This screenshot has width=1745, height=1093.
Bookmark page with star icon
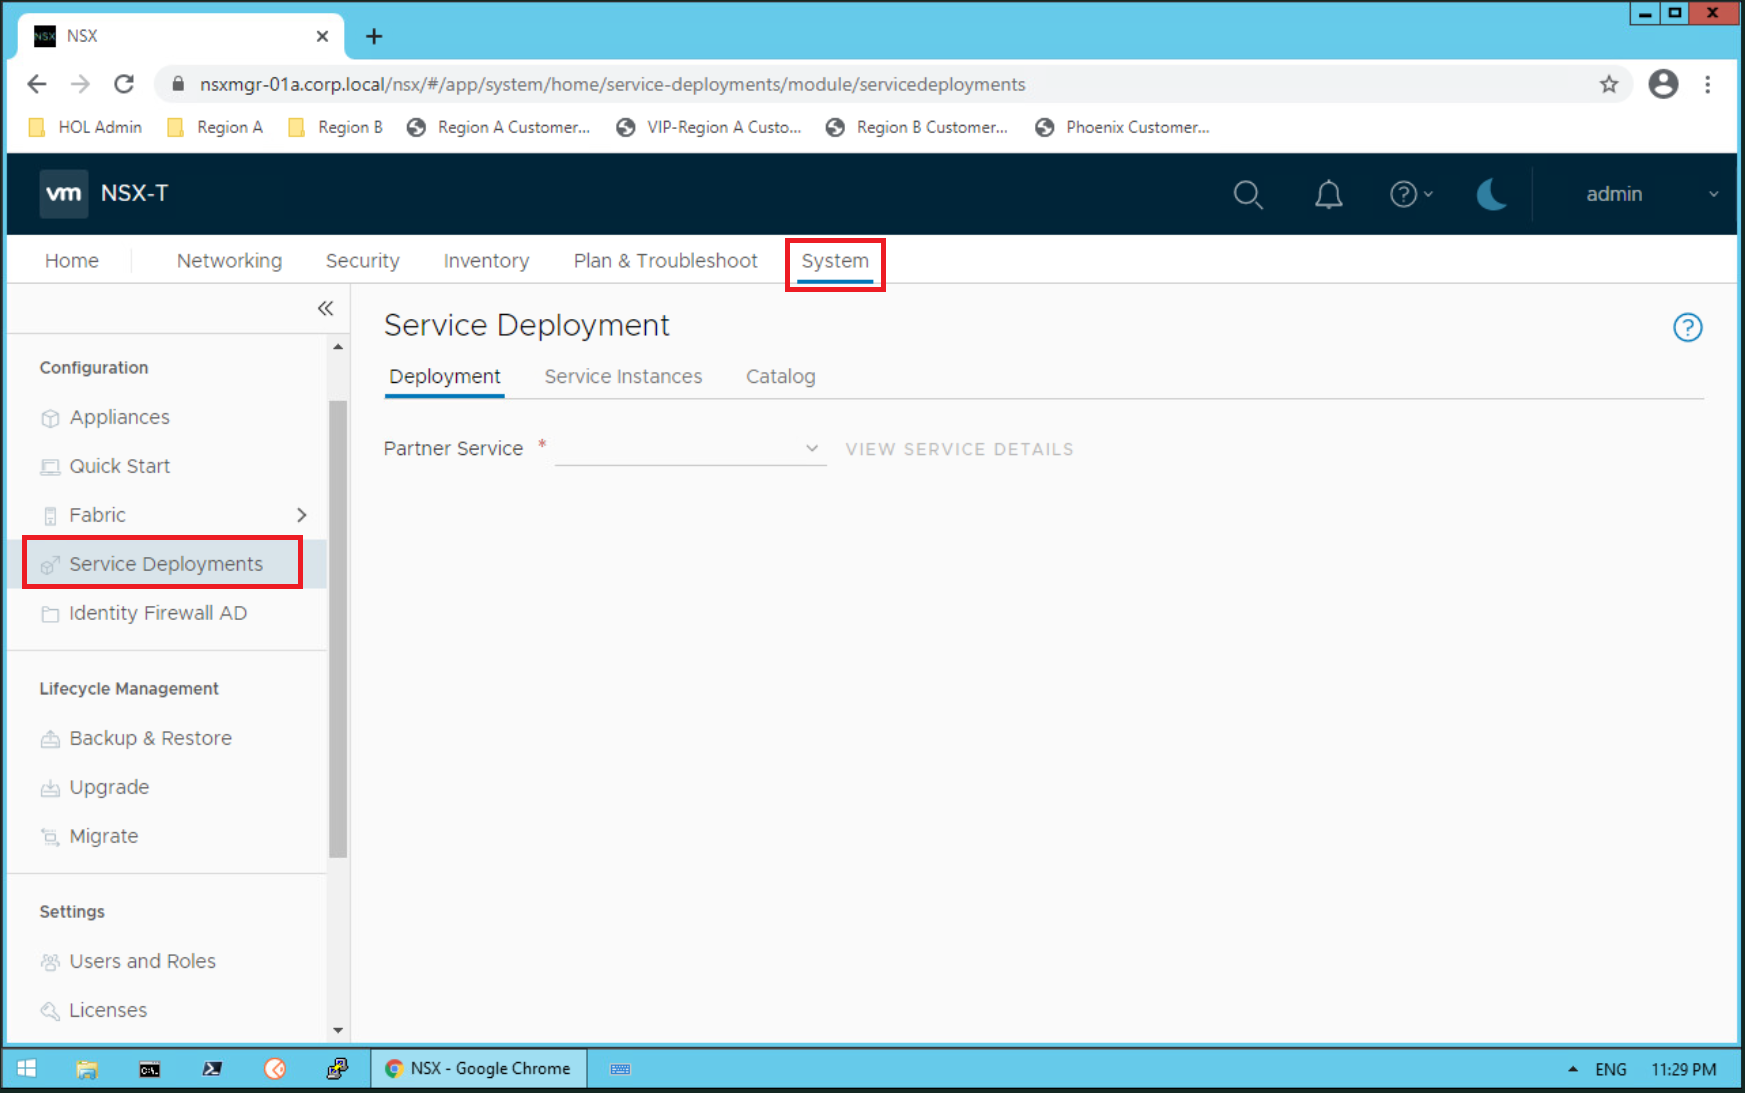point(1609,84)
